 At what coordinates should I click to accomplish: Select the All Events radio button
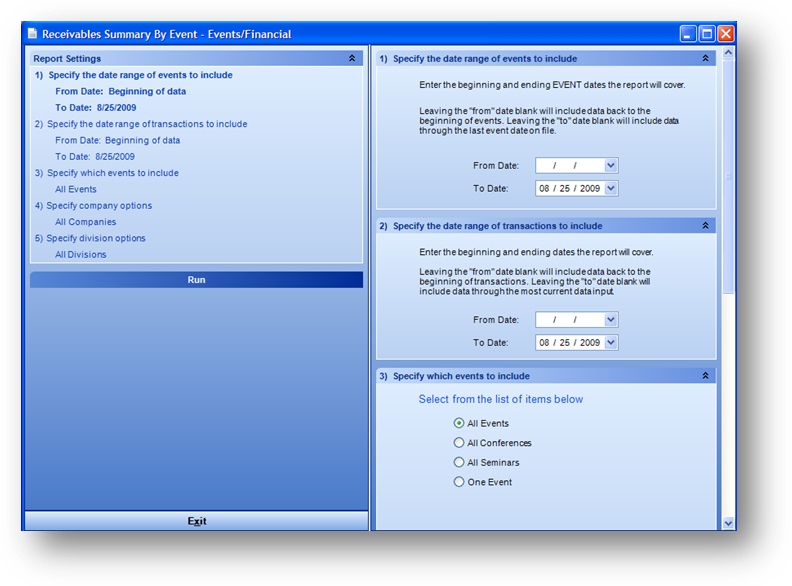pos(459,423)
